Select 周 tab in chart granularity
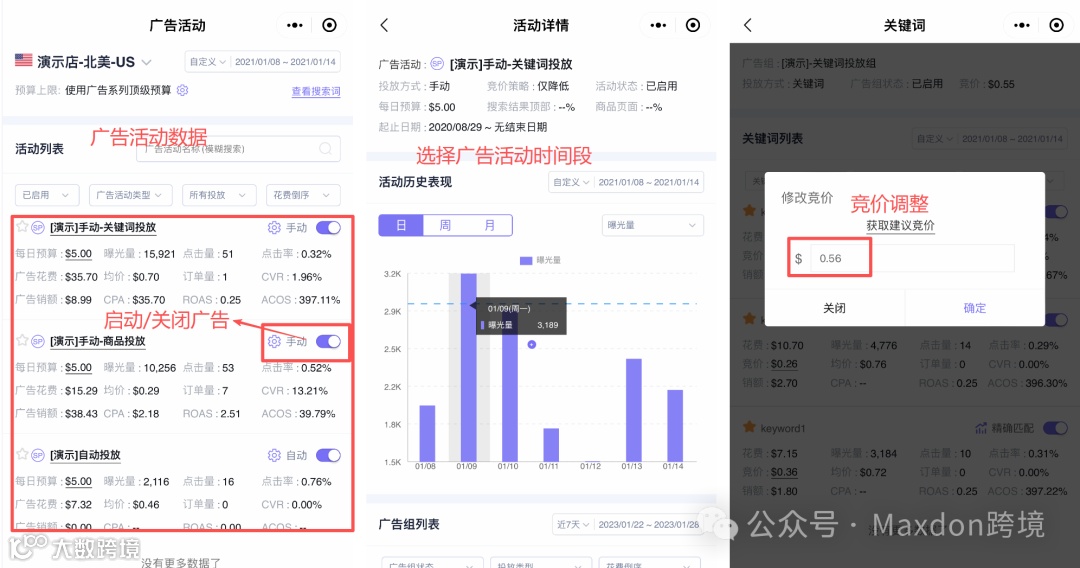This screenshot has height=568, width=1080. tap(445, 225)
